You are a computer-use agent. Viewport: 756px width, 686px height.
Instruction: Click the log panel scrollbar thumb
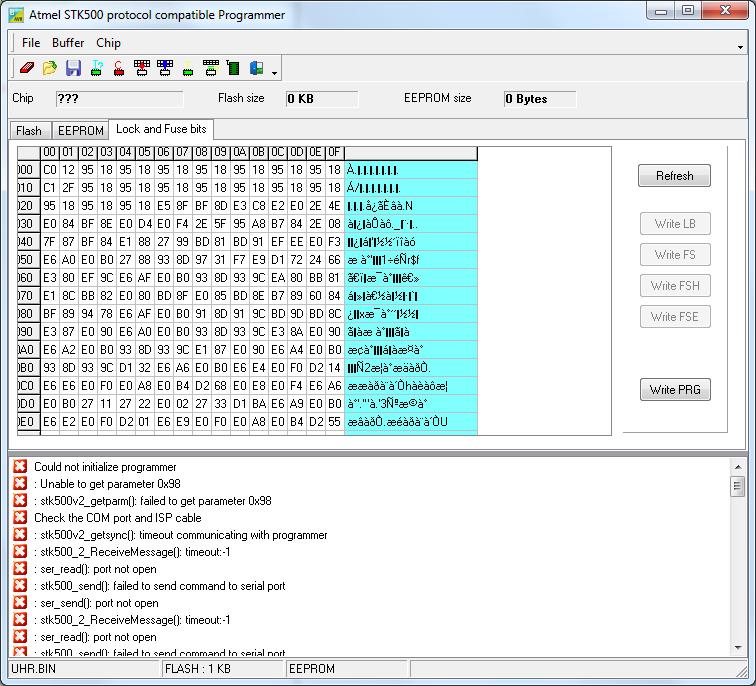(738, 486)
